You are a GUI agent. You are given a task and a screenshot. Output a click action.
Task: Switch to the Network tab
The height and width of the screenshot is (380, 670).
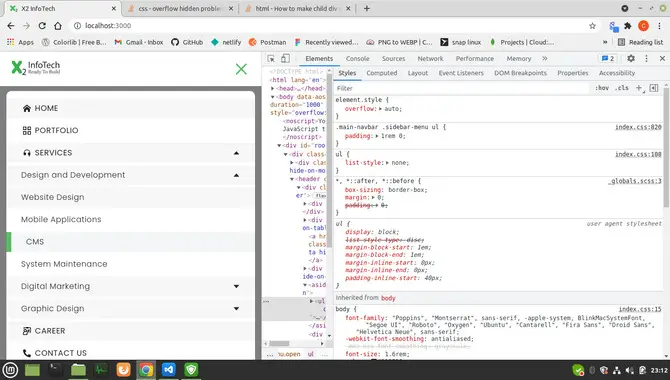coord(430,59)
